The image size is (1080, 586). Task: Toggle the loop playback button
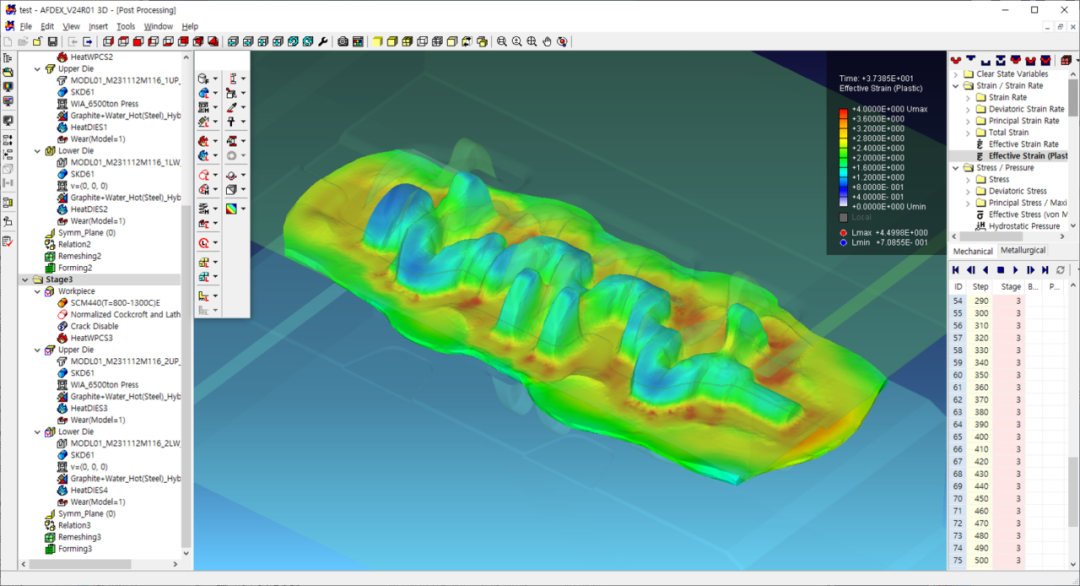(x=1061, y=271)
